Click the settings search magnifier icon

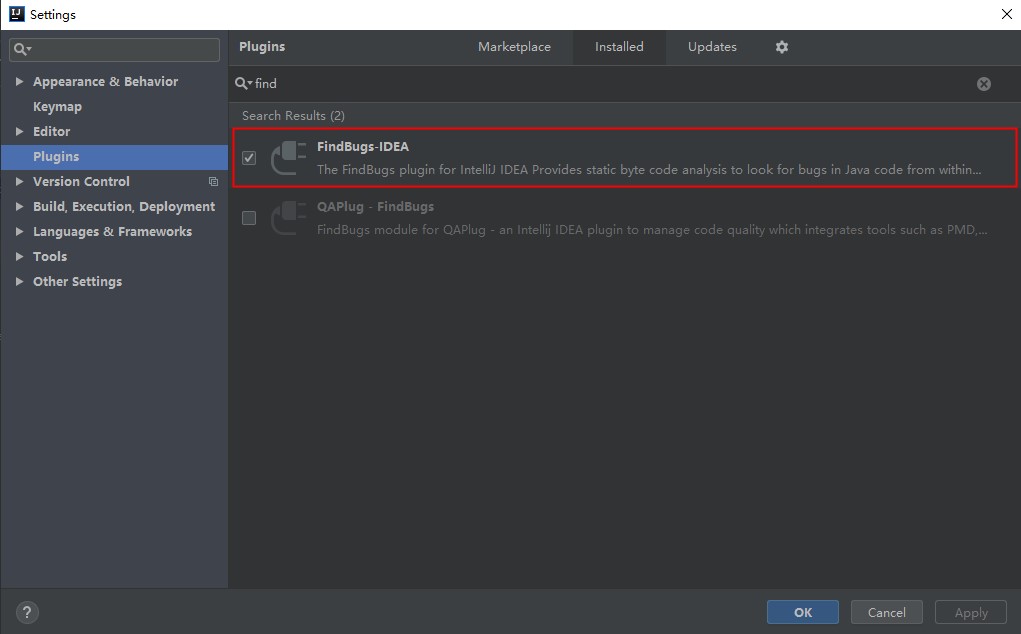coord(23,49)
